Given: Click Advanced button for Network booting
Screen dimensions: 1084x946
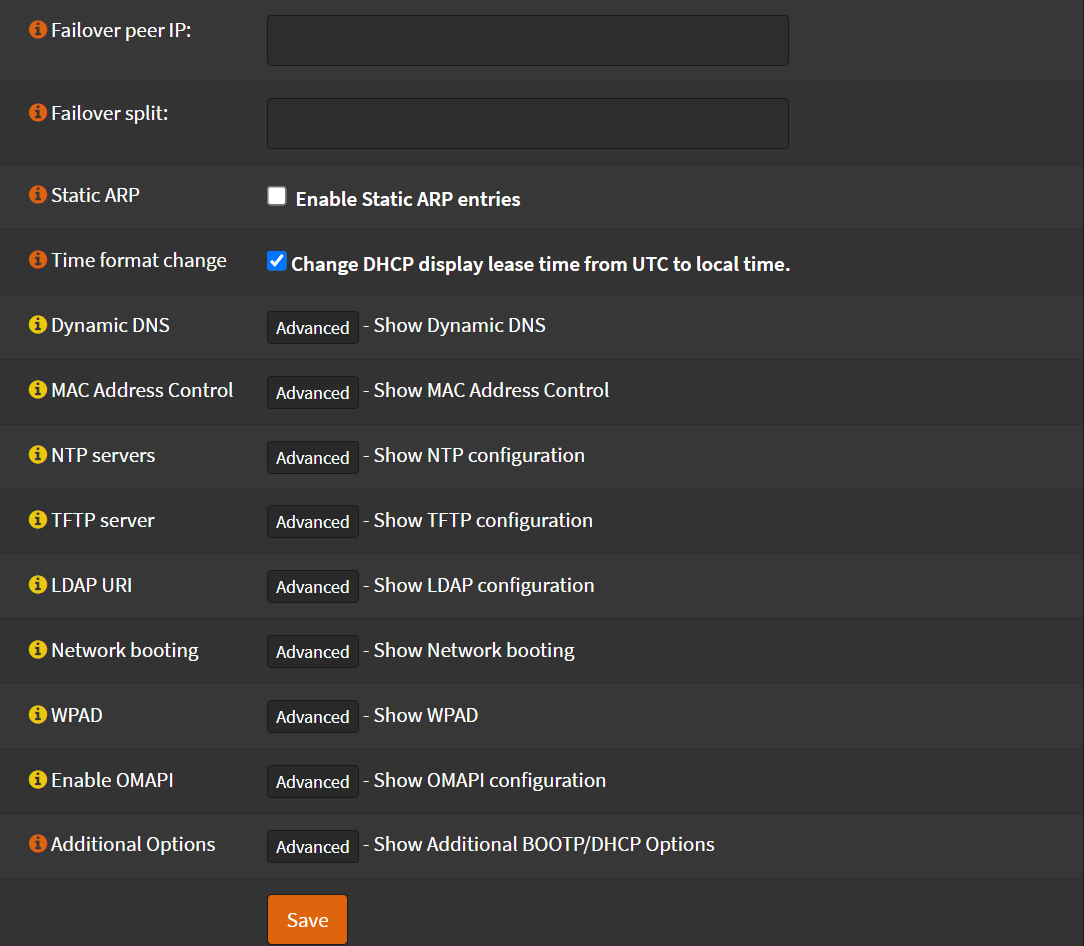Looking at the screenshot, I should (312, 651).
